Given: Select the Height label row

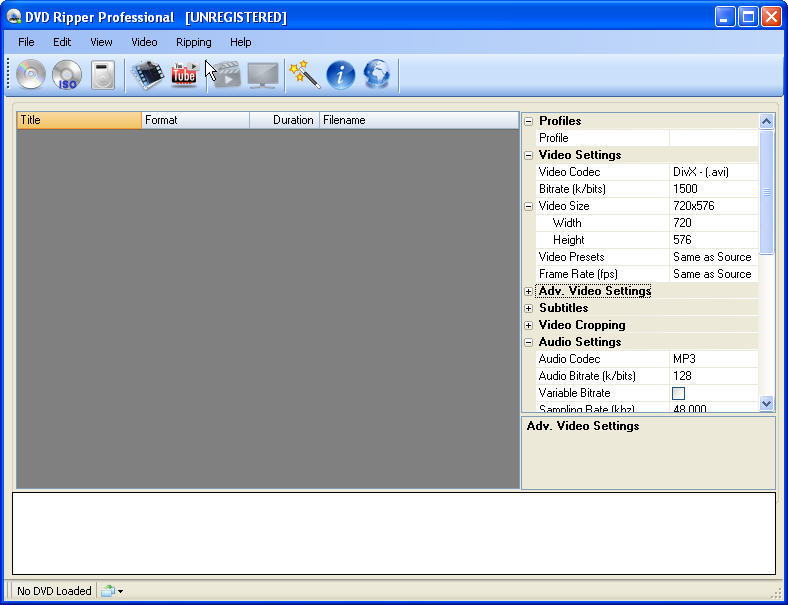Looking at the screenshot, I should click(568, 240).
